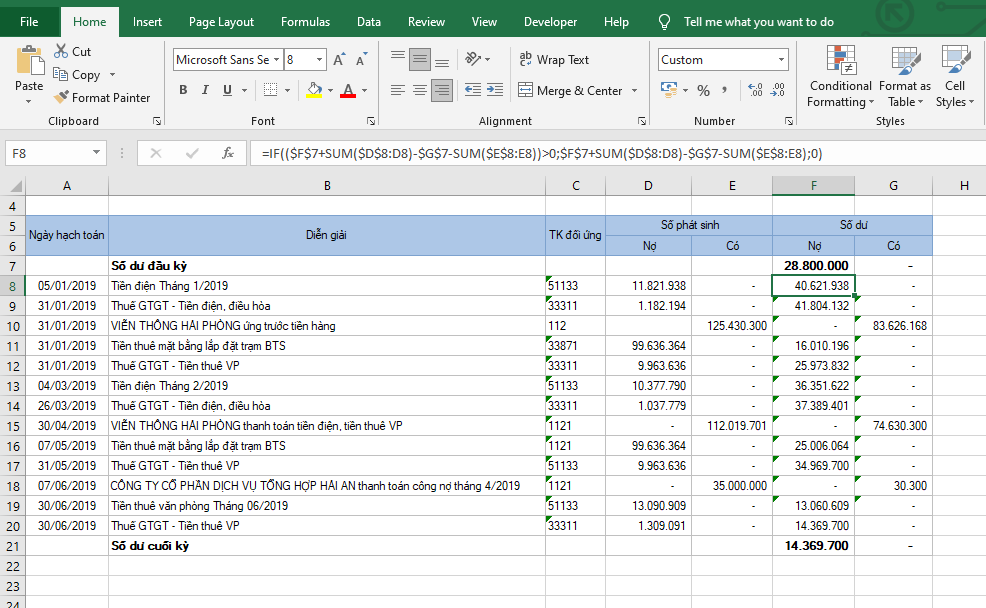Toggle Bold formatting
Viewport: 986px width, 608px height.
coord(183,91)
